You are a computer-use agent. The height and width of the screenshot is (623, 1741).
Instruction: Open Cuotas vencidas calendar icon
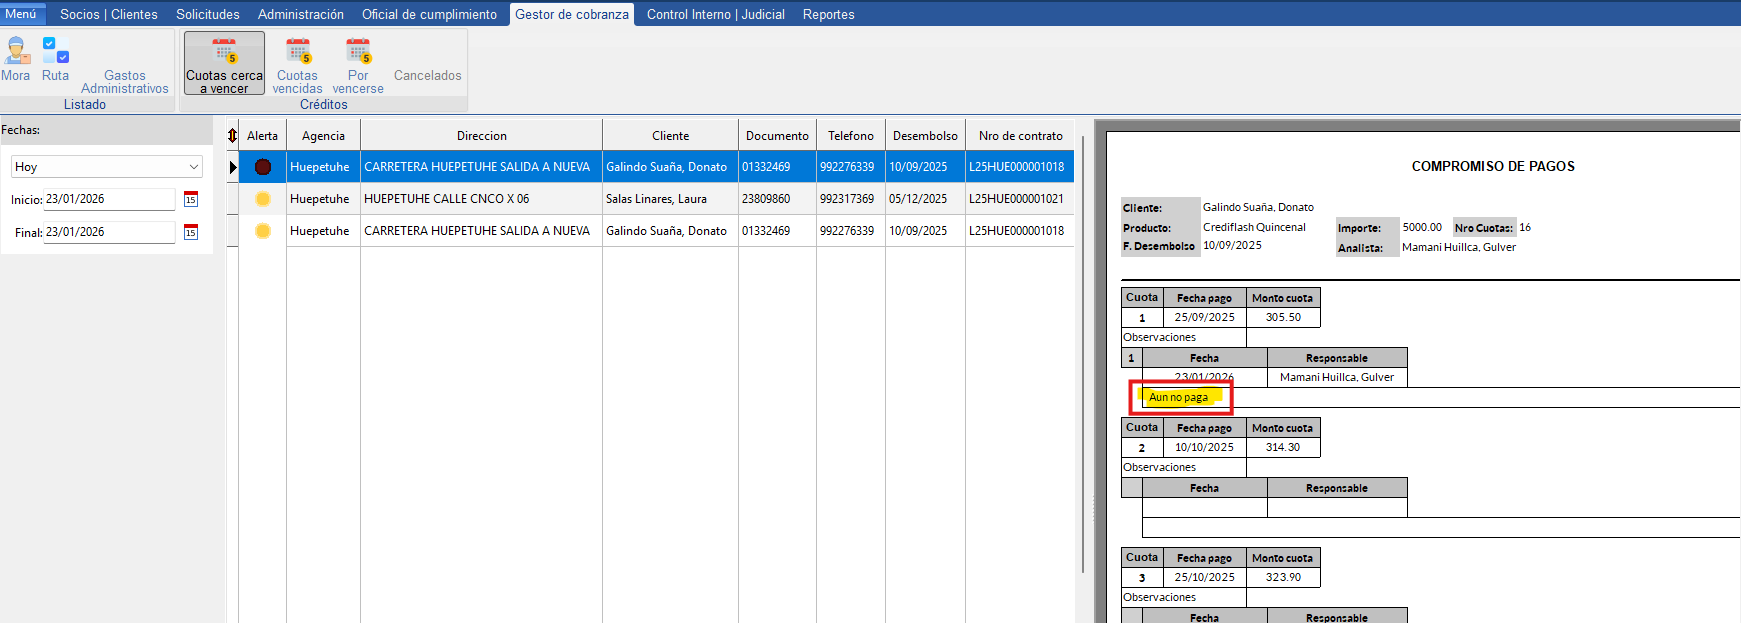pyautogui.click(x=298, y=52)
